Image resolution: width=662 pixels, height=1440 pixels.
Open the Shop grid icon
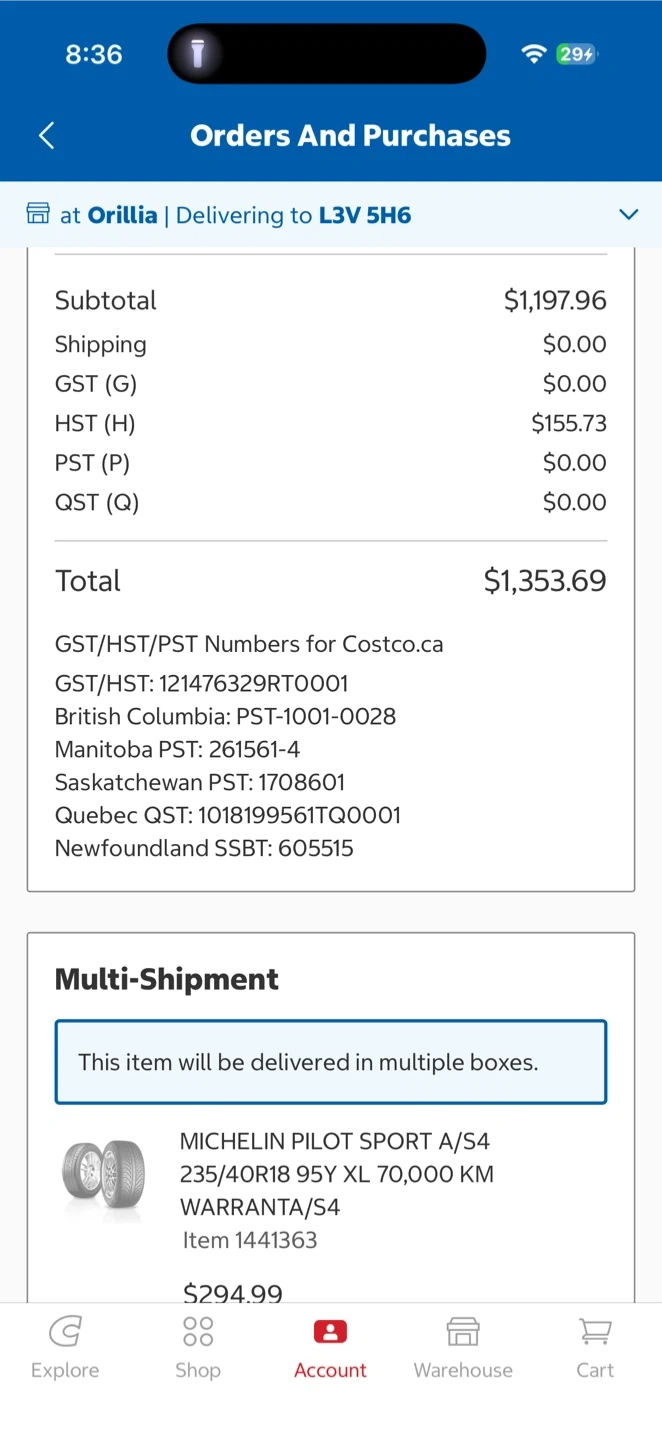(x=198, y=1332)
